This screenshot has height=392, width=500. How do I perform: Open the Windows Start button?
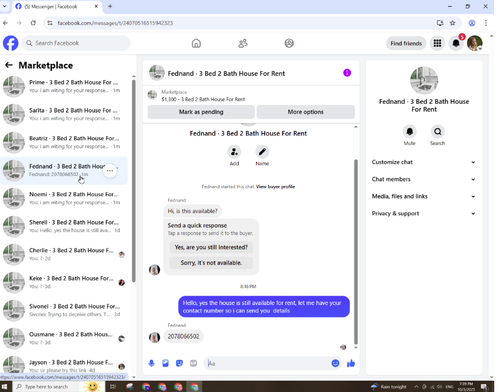(5, 387)
